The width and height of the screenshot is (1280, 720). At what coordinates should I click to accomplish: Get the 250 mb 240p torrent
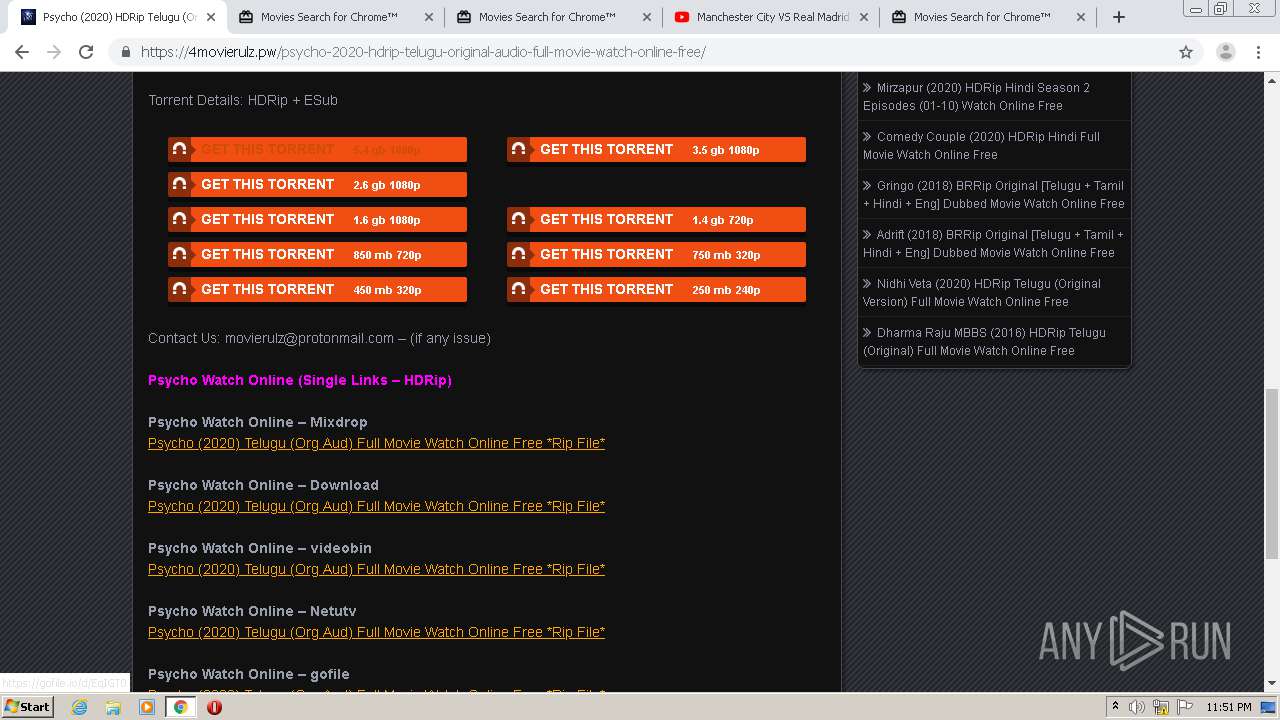click(x=656, y=289)
